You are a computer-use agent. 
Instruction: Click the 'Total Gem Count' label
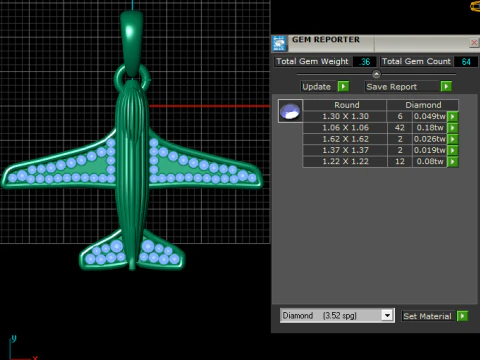[416, 62]
